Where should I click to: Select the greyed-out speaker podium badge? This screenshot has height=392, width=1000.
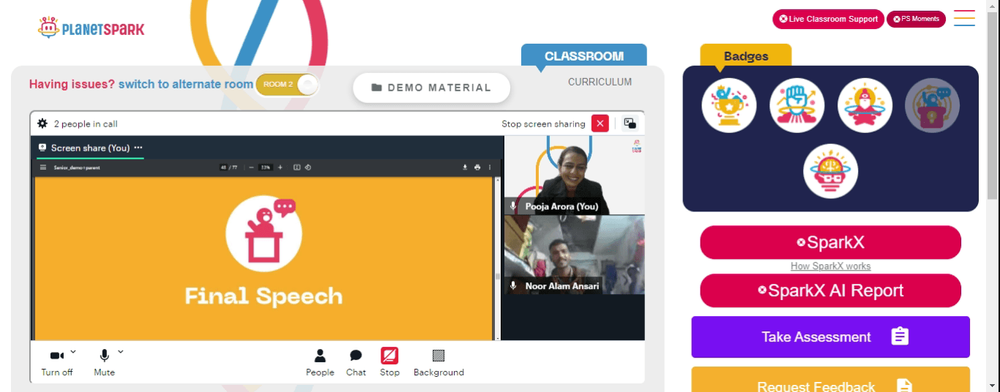pos(932,105)
